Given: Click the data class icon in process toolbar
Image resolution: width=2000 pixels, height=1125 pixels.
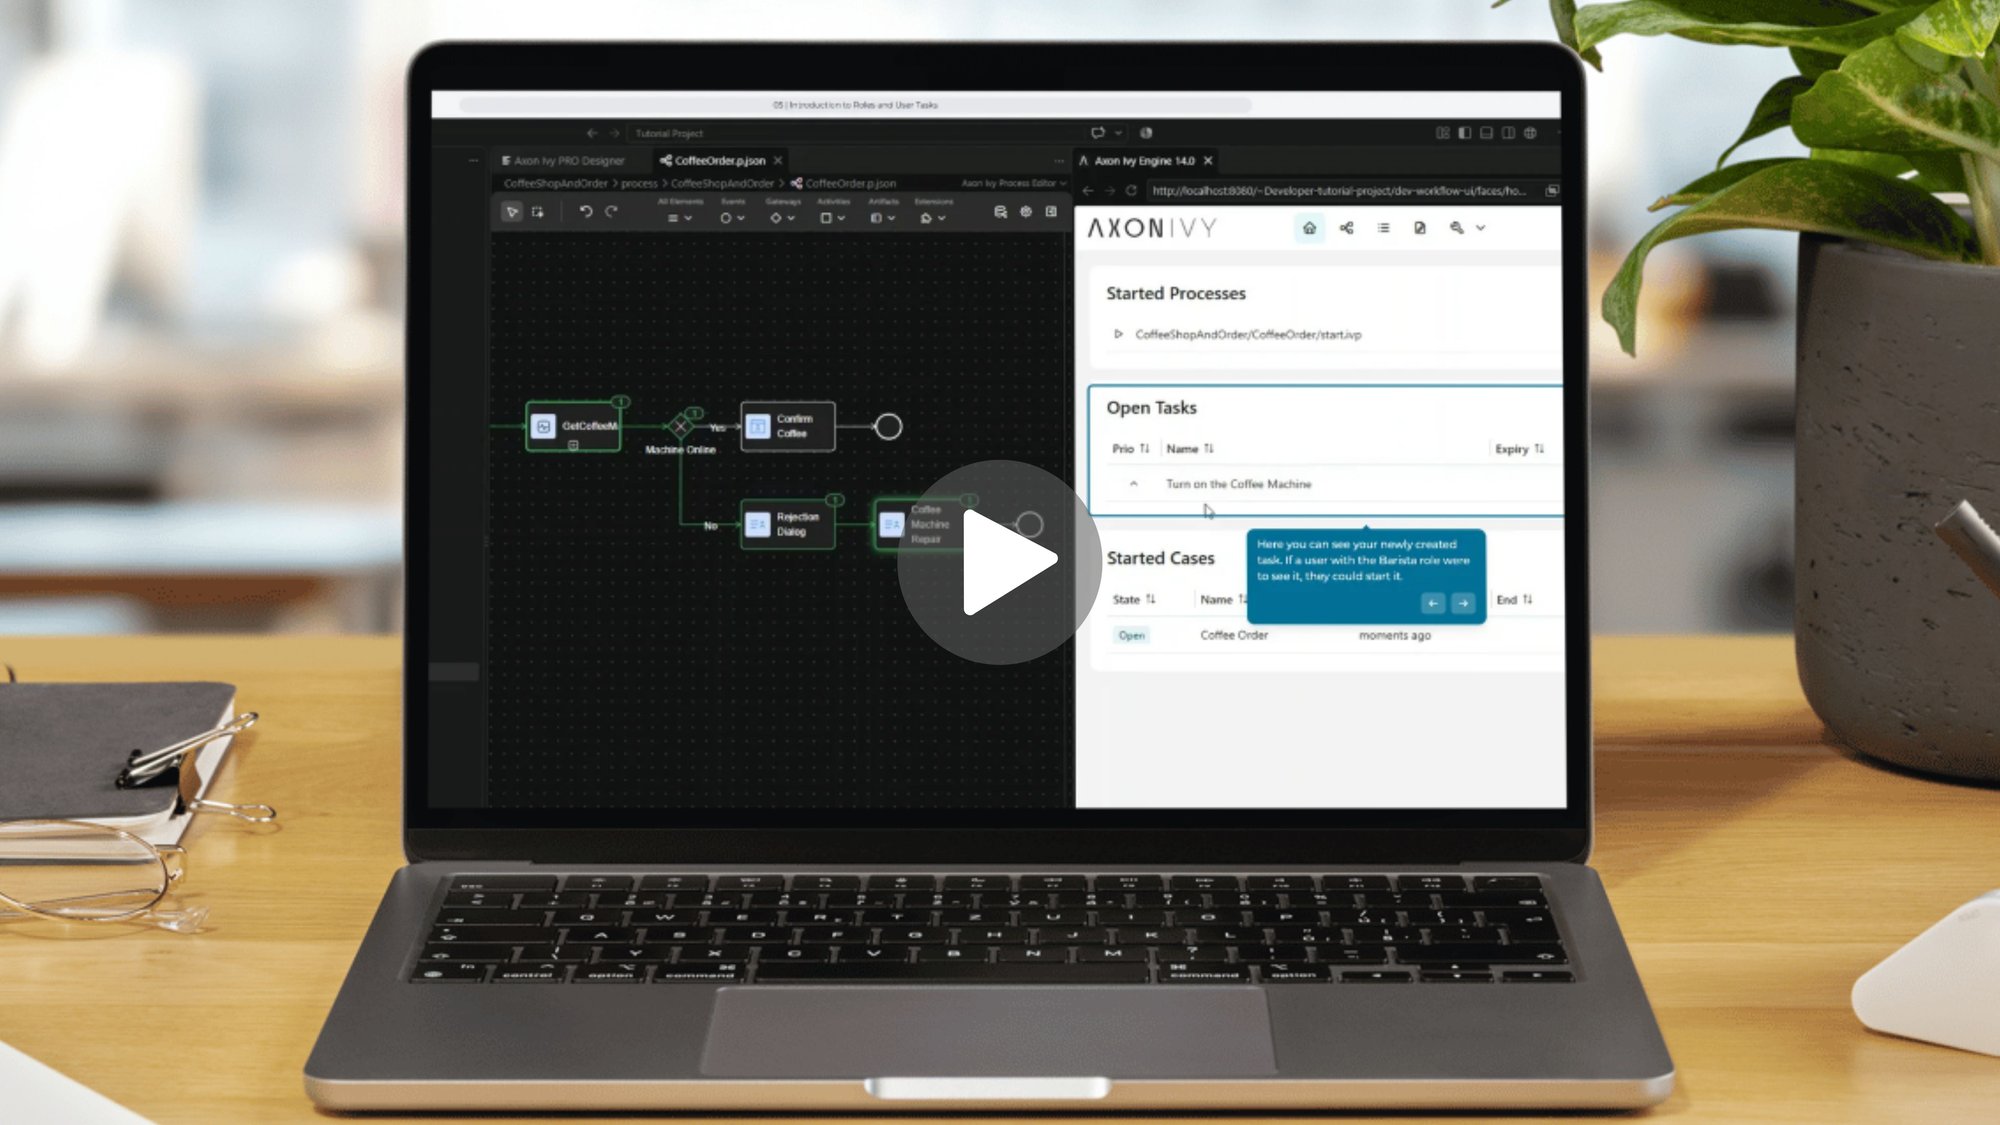Looking at the screenshot, I should pyautogui.click(x=1000, y=212).
